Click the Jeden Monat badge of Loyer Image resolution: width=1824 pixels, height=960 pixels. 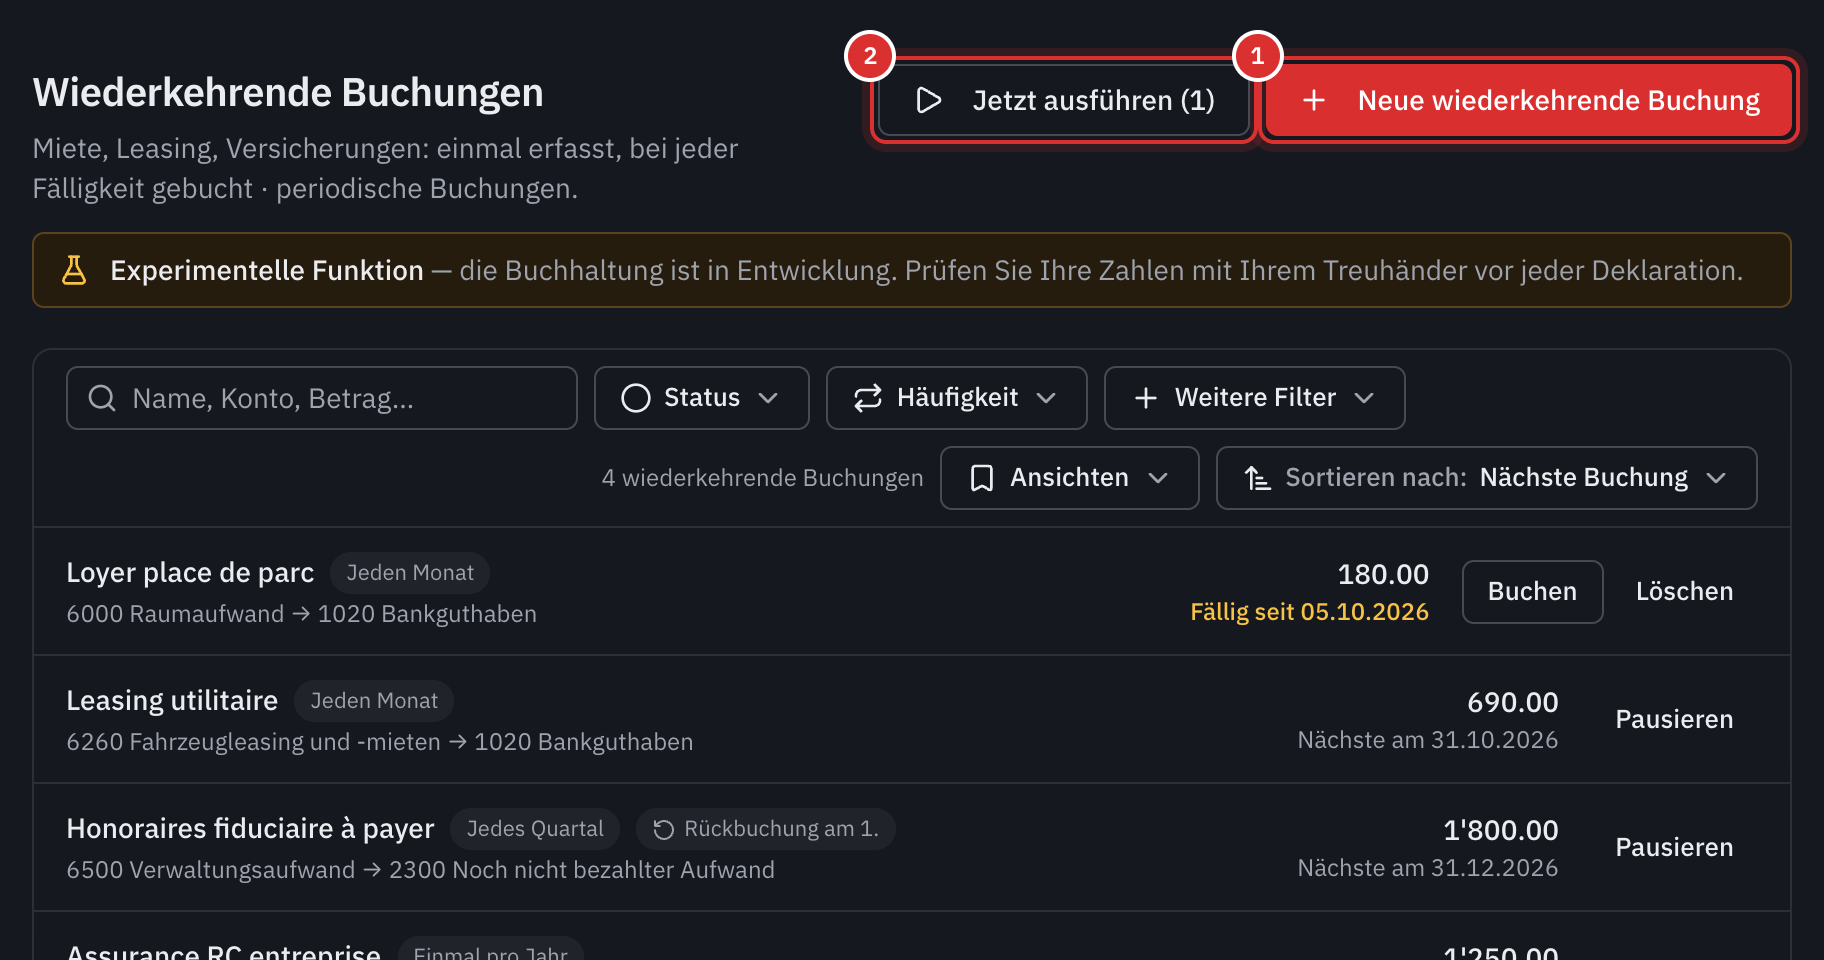coord(410,573)
